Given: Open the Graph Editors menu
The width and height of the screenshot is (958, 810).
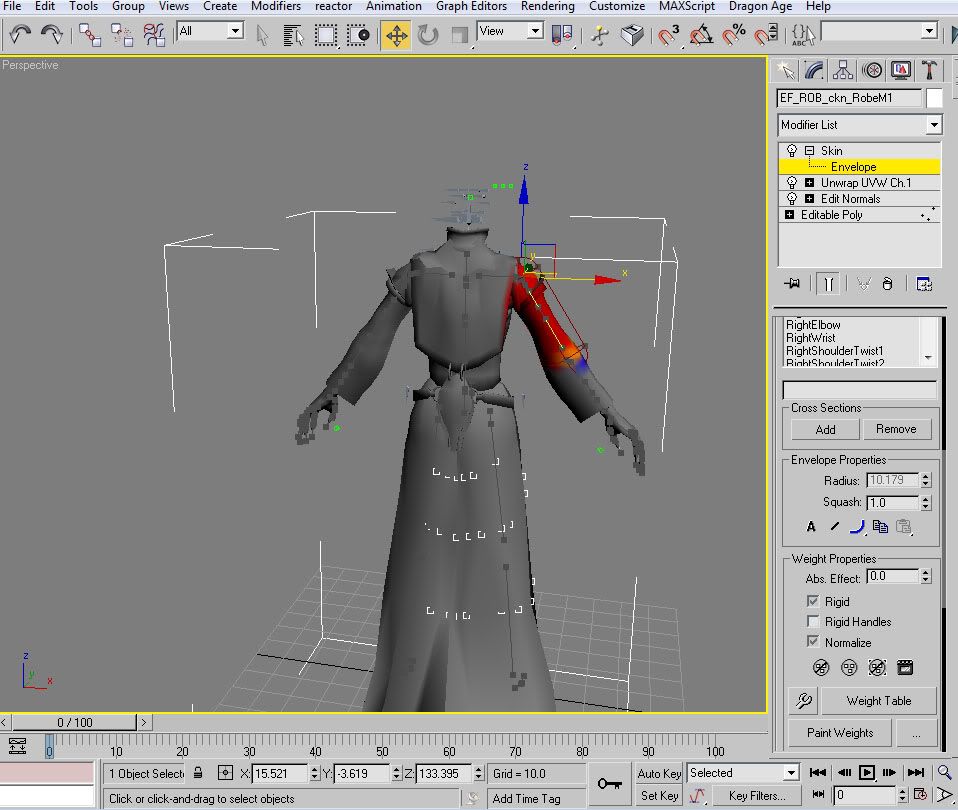Looking at the screenshot, I should tap(473, 6).
